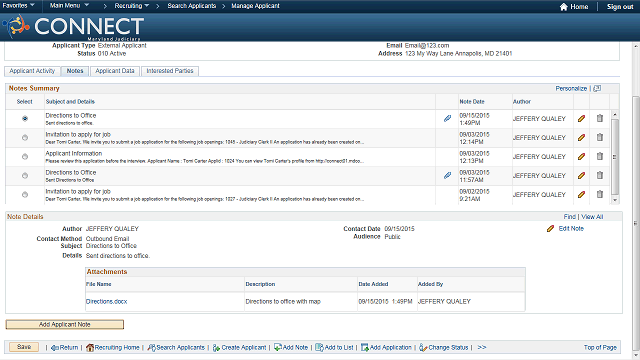Show more actions with >> link

(482, 347)
